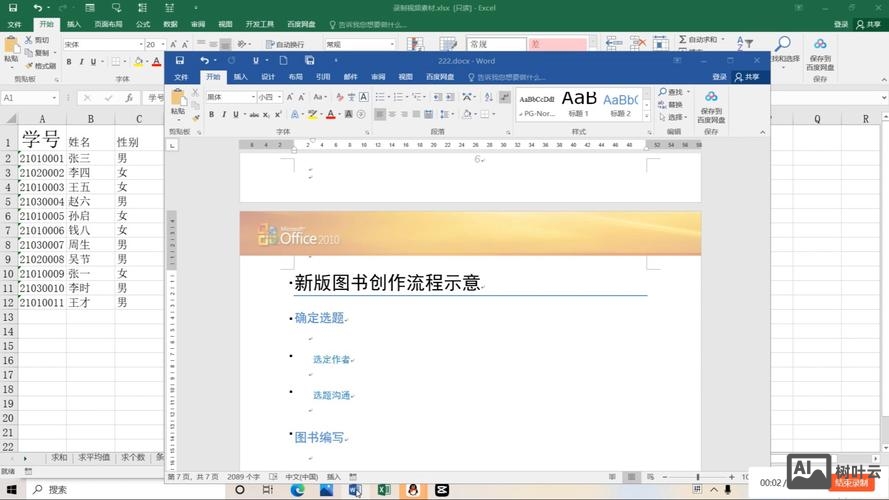Toggle Italic in Excel's font group

(x=81, y=62)
